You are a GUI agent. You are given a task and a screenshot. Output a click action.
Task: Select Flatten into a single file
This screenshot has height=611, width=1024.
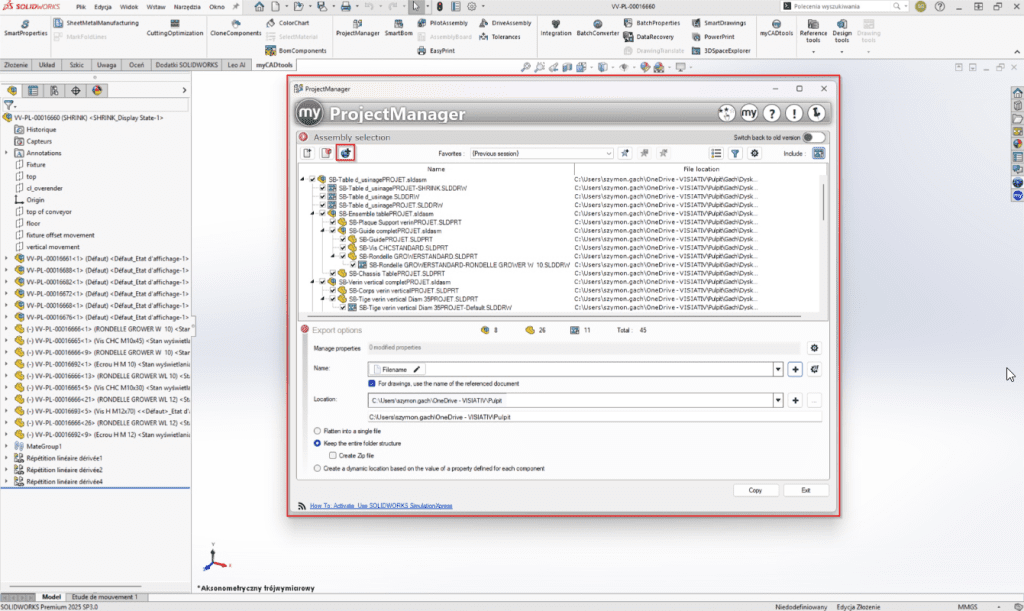point(317,431)
